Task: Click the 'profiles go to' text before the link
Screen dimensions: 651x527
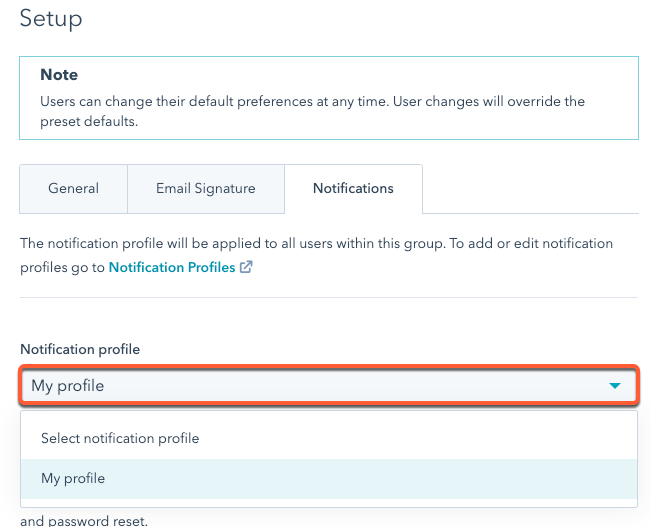Action: tap(62, 268)
